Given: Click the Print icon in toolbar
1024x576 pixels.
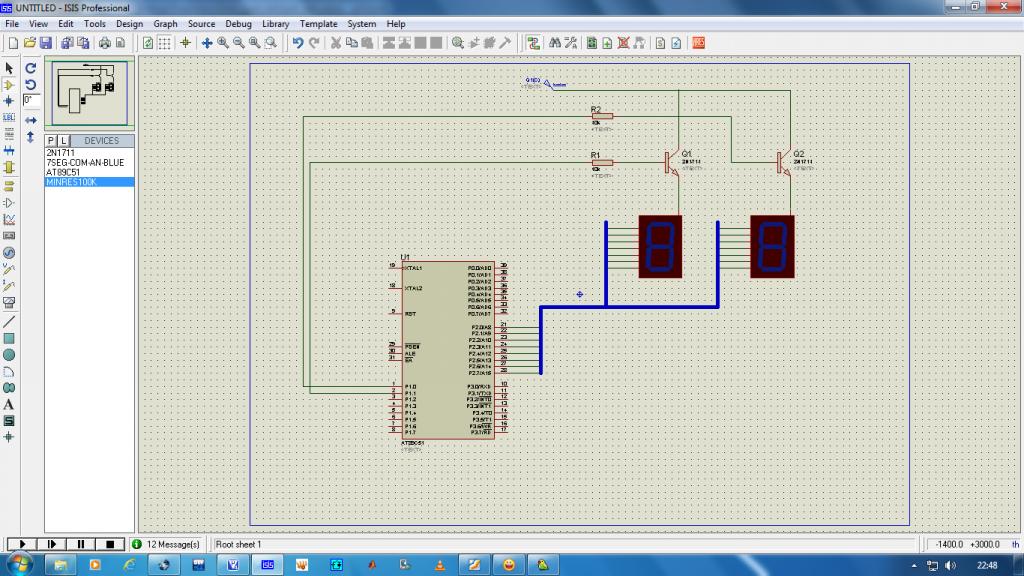Looking at the screenshot, I should point(104,43).
